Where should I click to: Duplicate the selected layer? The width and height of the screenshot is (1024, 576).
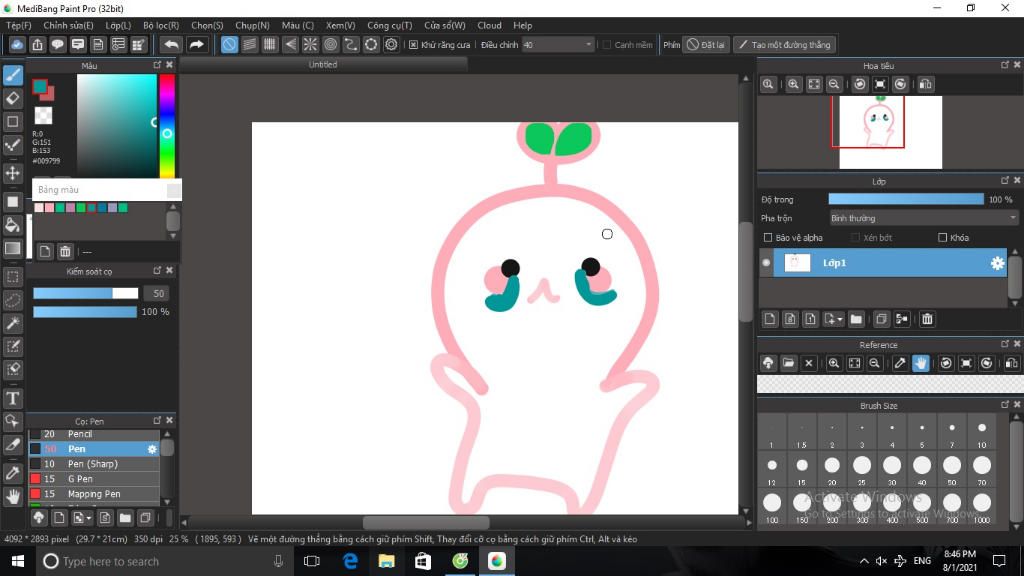[x=881, y=319]
